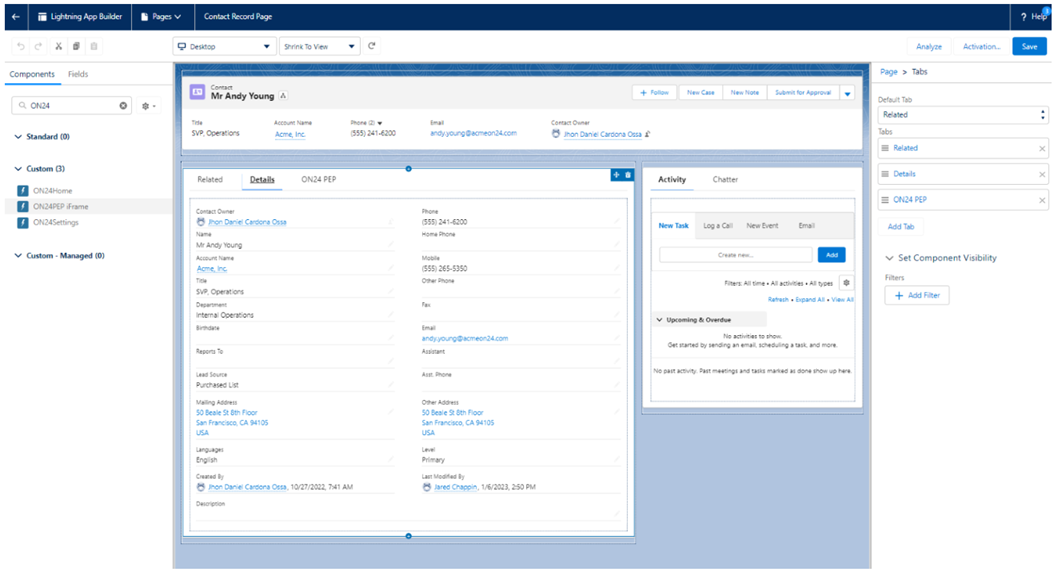This screenshot has height=572, width=1058.
Task: Open more actions dropdown beside Submit for Approval
Action: pos(847,93)
